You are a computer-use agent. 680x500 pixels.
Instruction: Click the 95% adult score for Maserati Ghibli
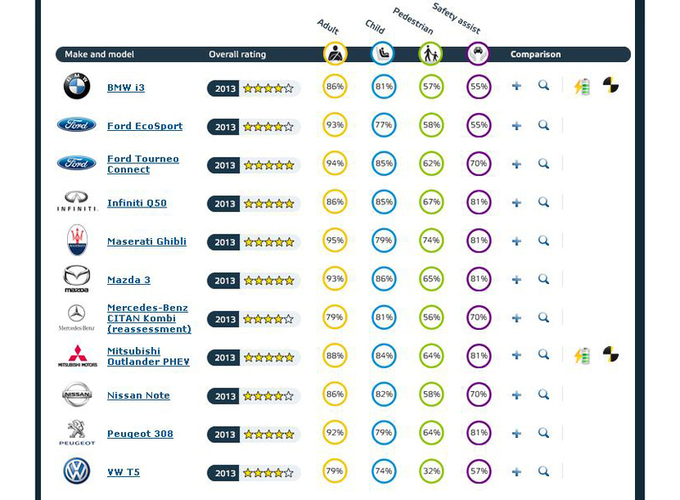334,241
